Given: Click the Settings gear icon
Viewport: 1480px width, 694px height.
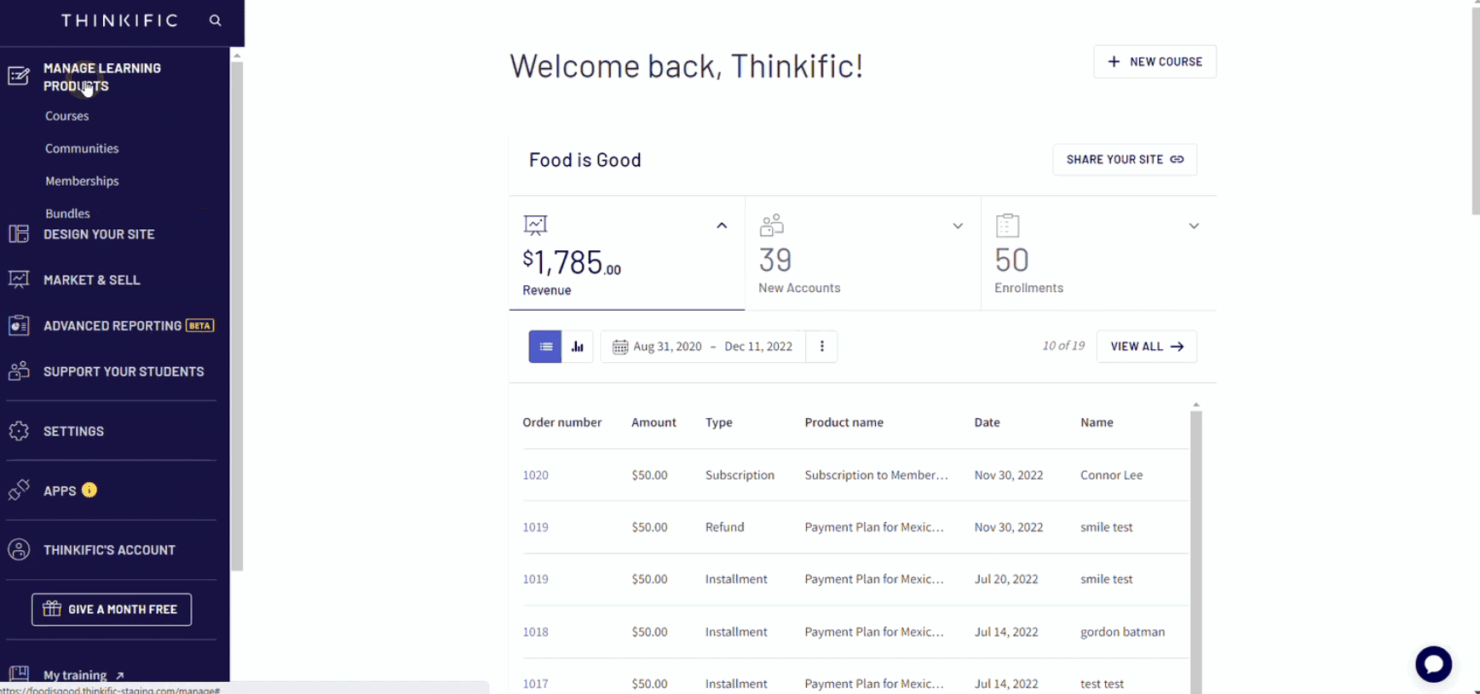Looking at the screenshot, I should [18, 431].
